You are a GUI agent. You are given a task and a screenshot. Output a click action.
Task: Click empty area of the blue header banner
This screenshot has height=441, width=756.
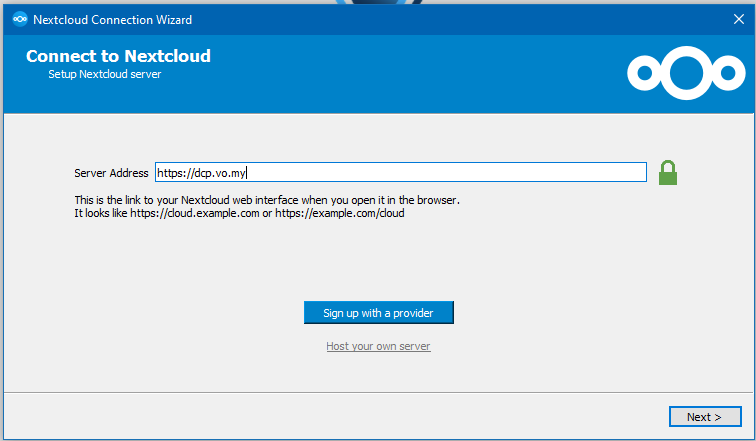tap(420, 75)
